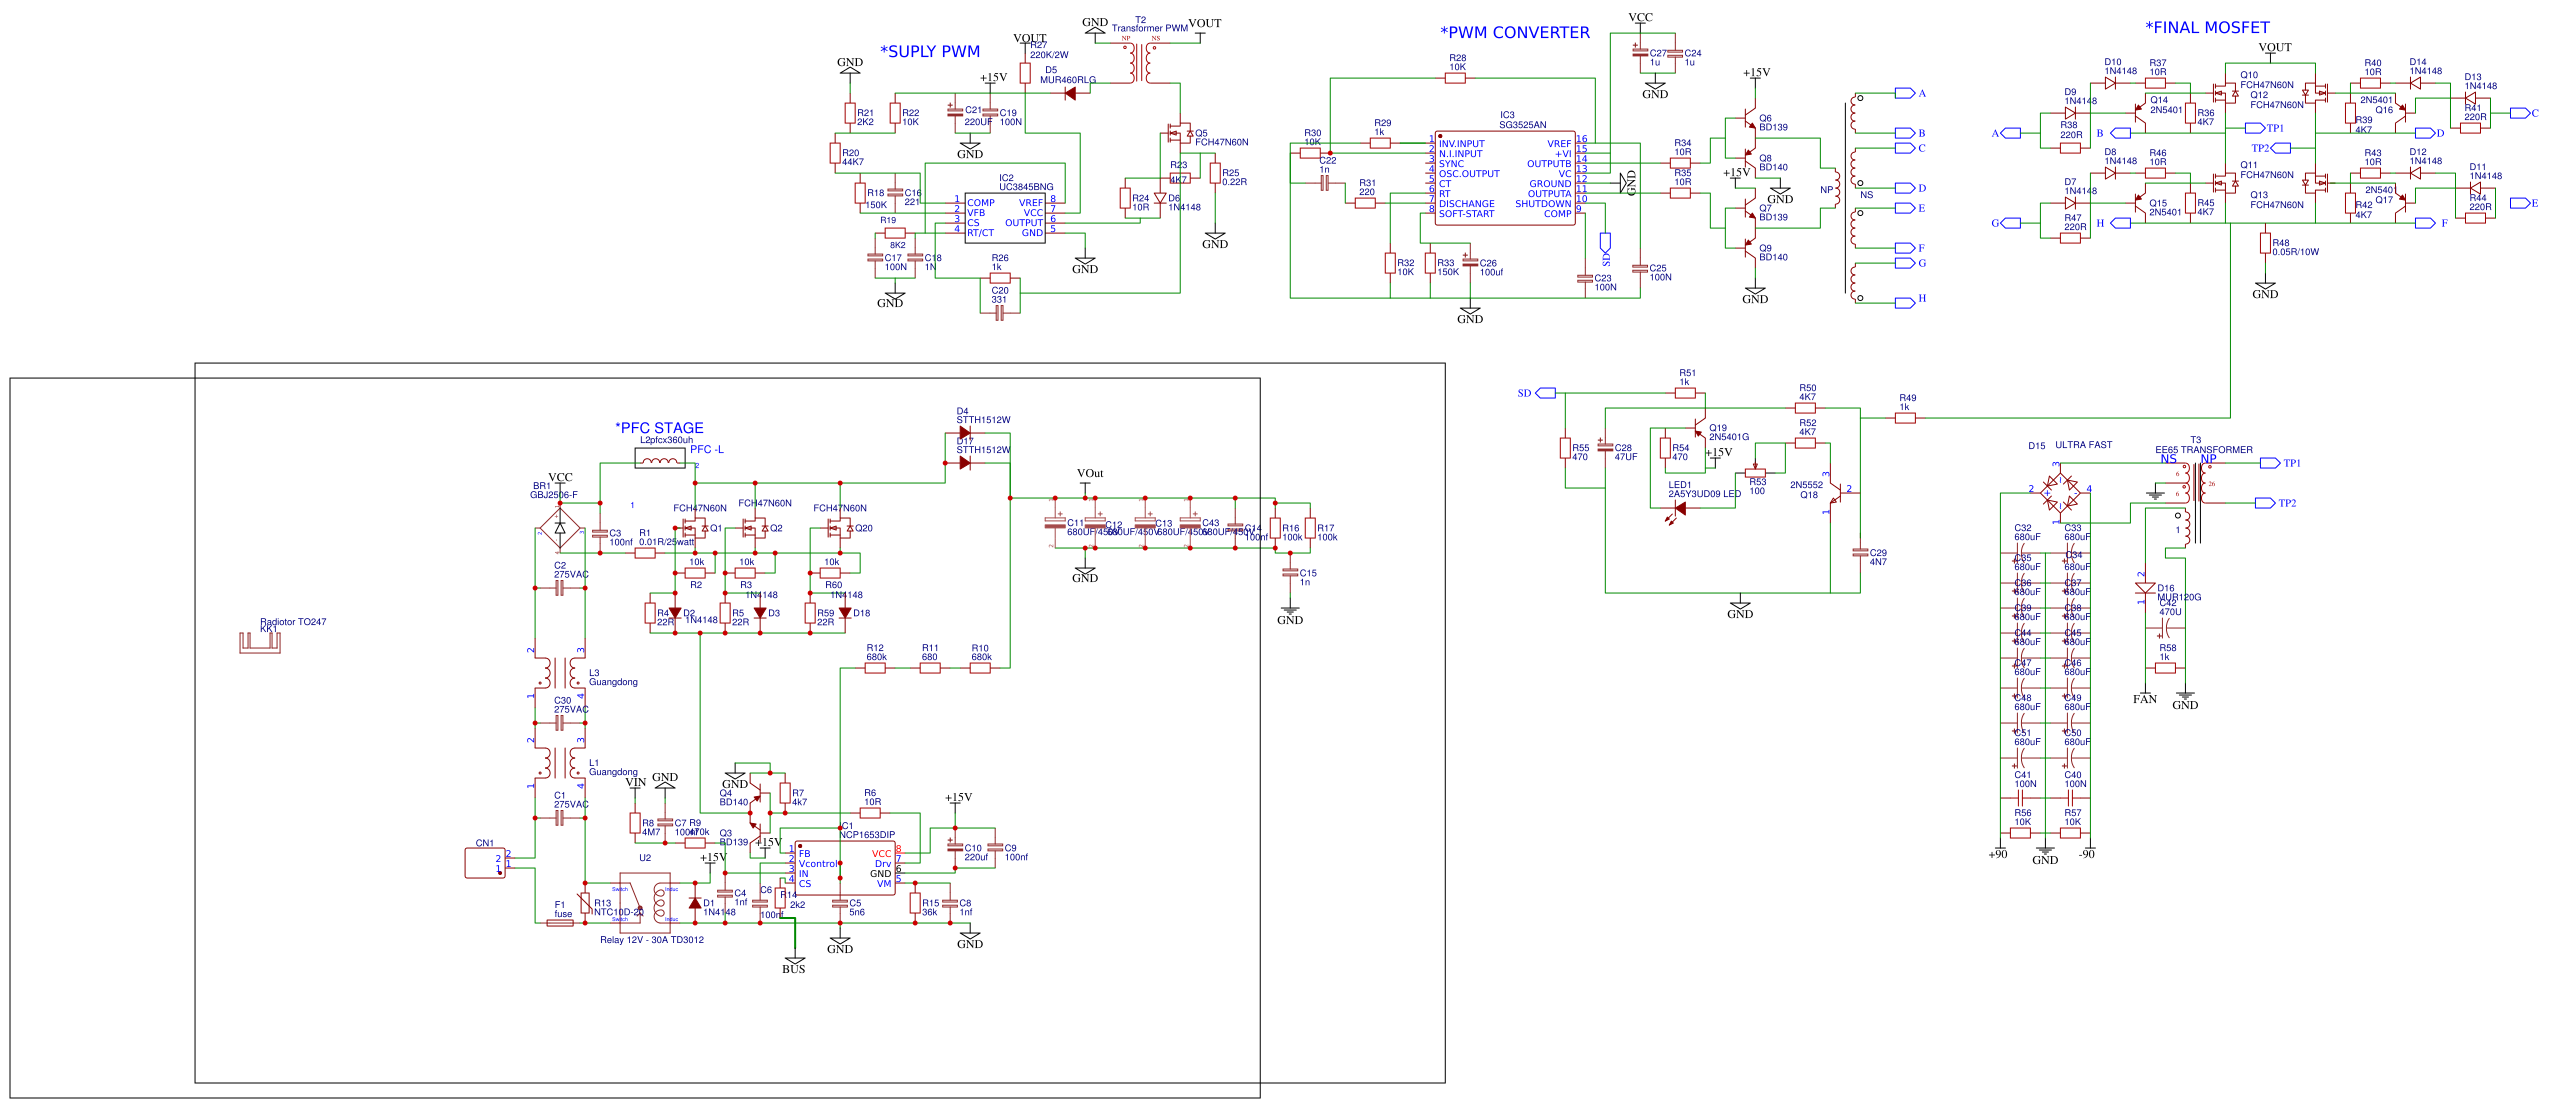Select the 'PFC -L' label text
The width and height of the screenshot is (2551, 1108).
pyautogui.click(x=707, y=450)
